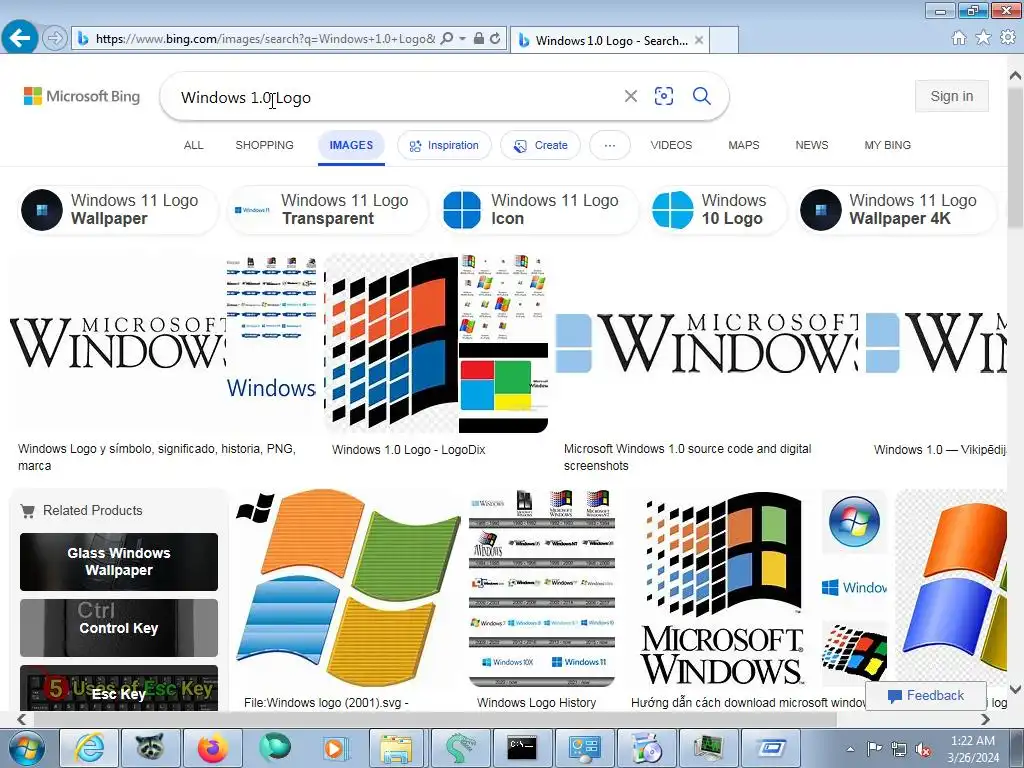Image resolution: width=1024 pixels, height=768 pixels.
Task: Click the vertical scrollbar up arrow
Action: (1016, 75)
